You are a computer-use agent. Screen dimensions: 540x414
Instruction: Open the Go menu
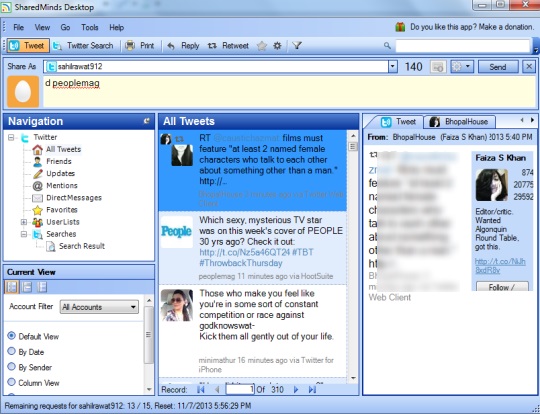click(x=65, y=27)
